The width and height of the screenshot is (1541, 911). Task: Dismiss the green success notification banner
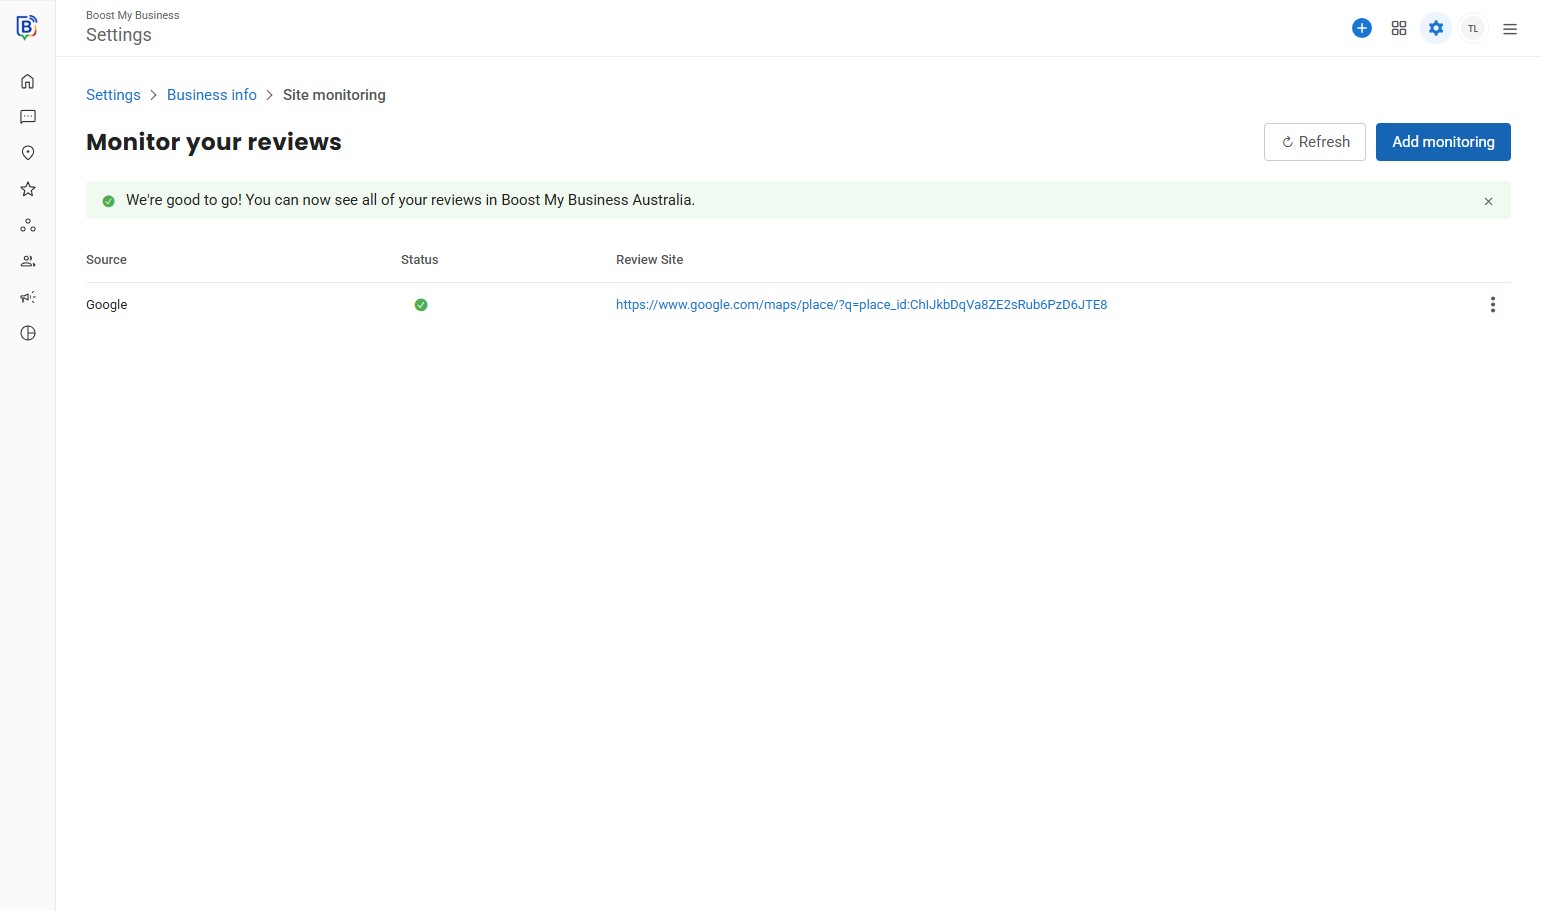(1488, 201)
